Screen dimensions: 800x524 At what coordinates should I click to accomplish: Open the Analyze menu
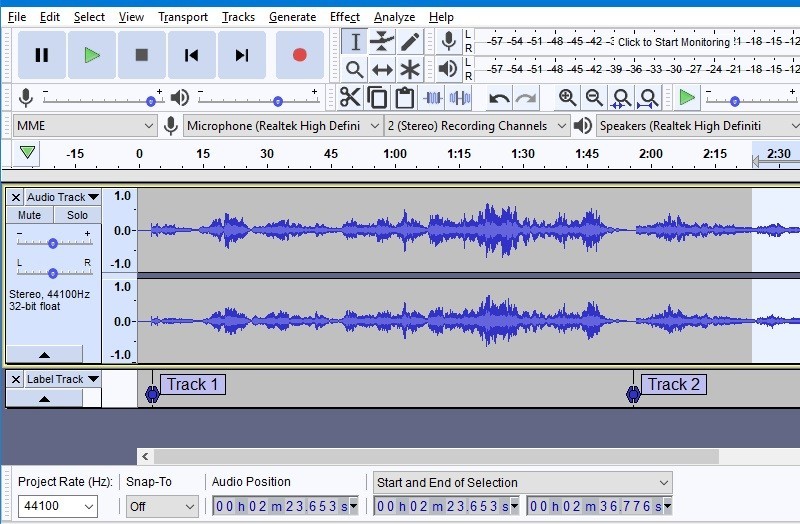[x=394, y=17]
